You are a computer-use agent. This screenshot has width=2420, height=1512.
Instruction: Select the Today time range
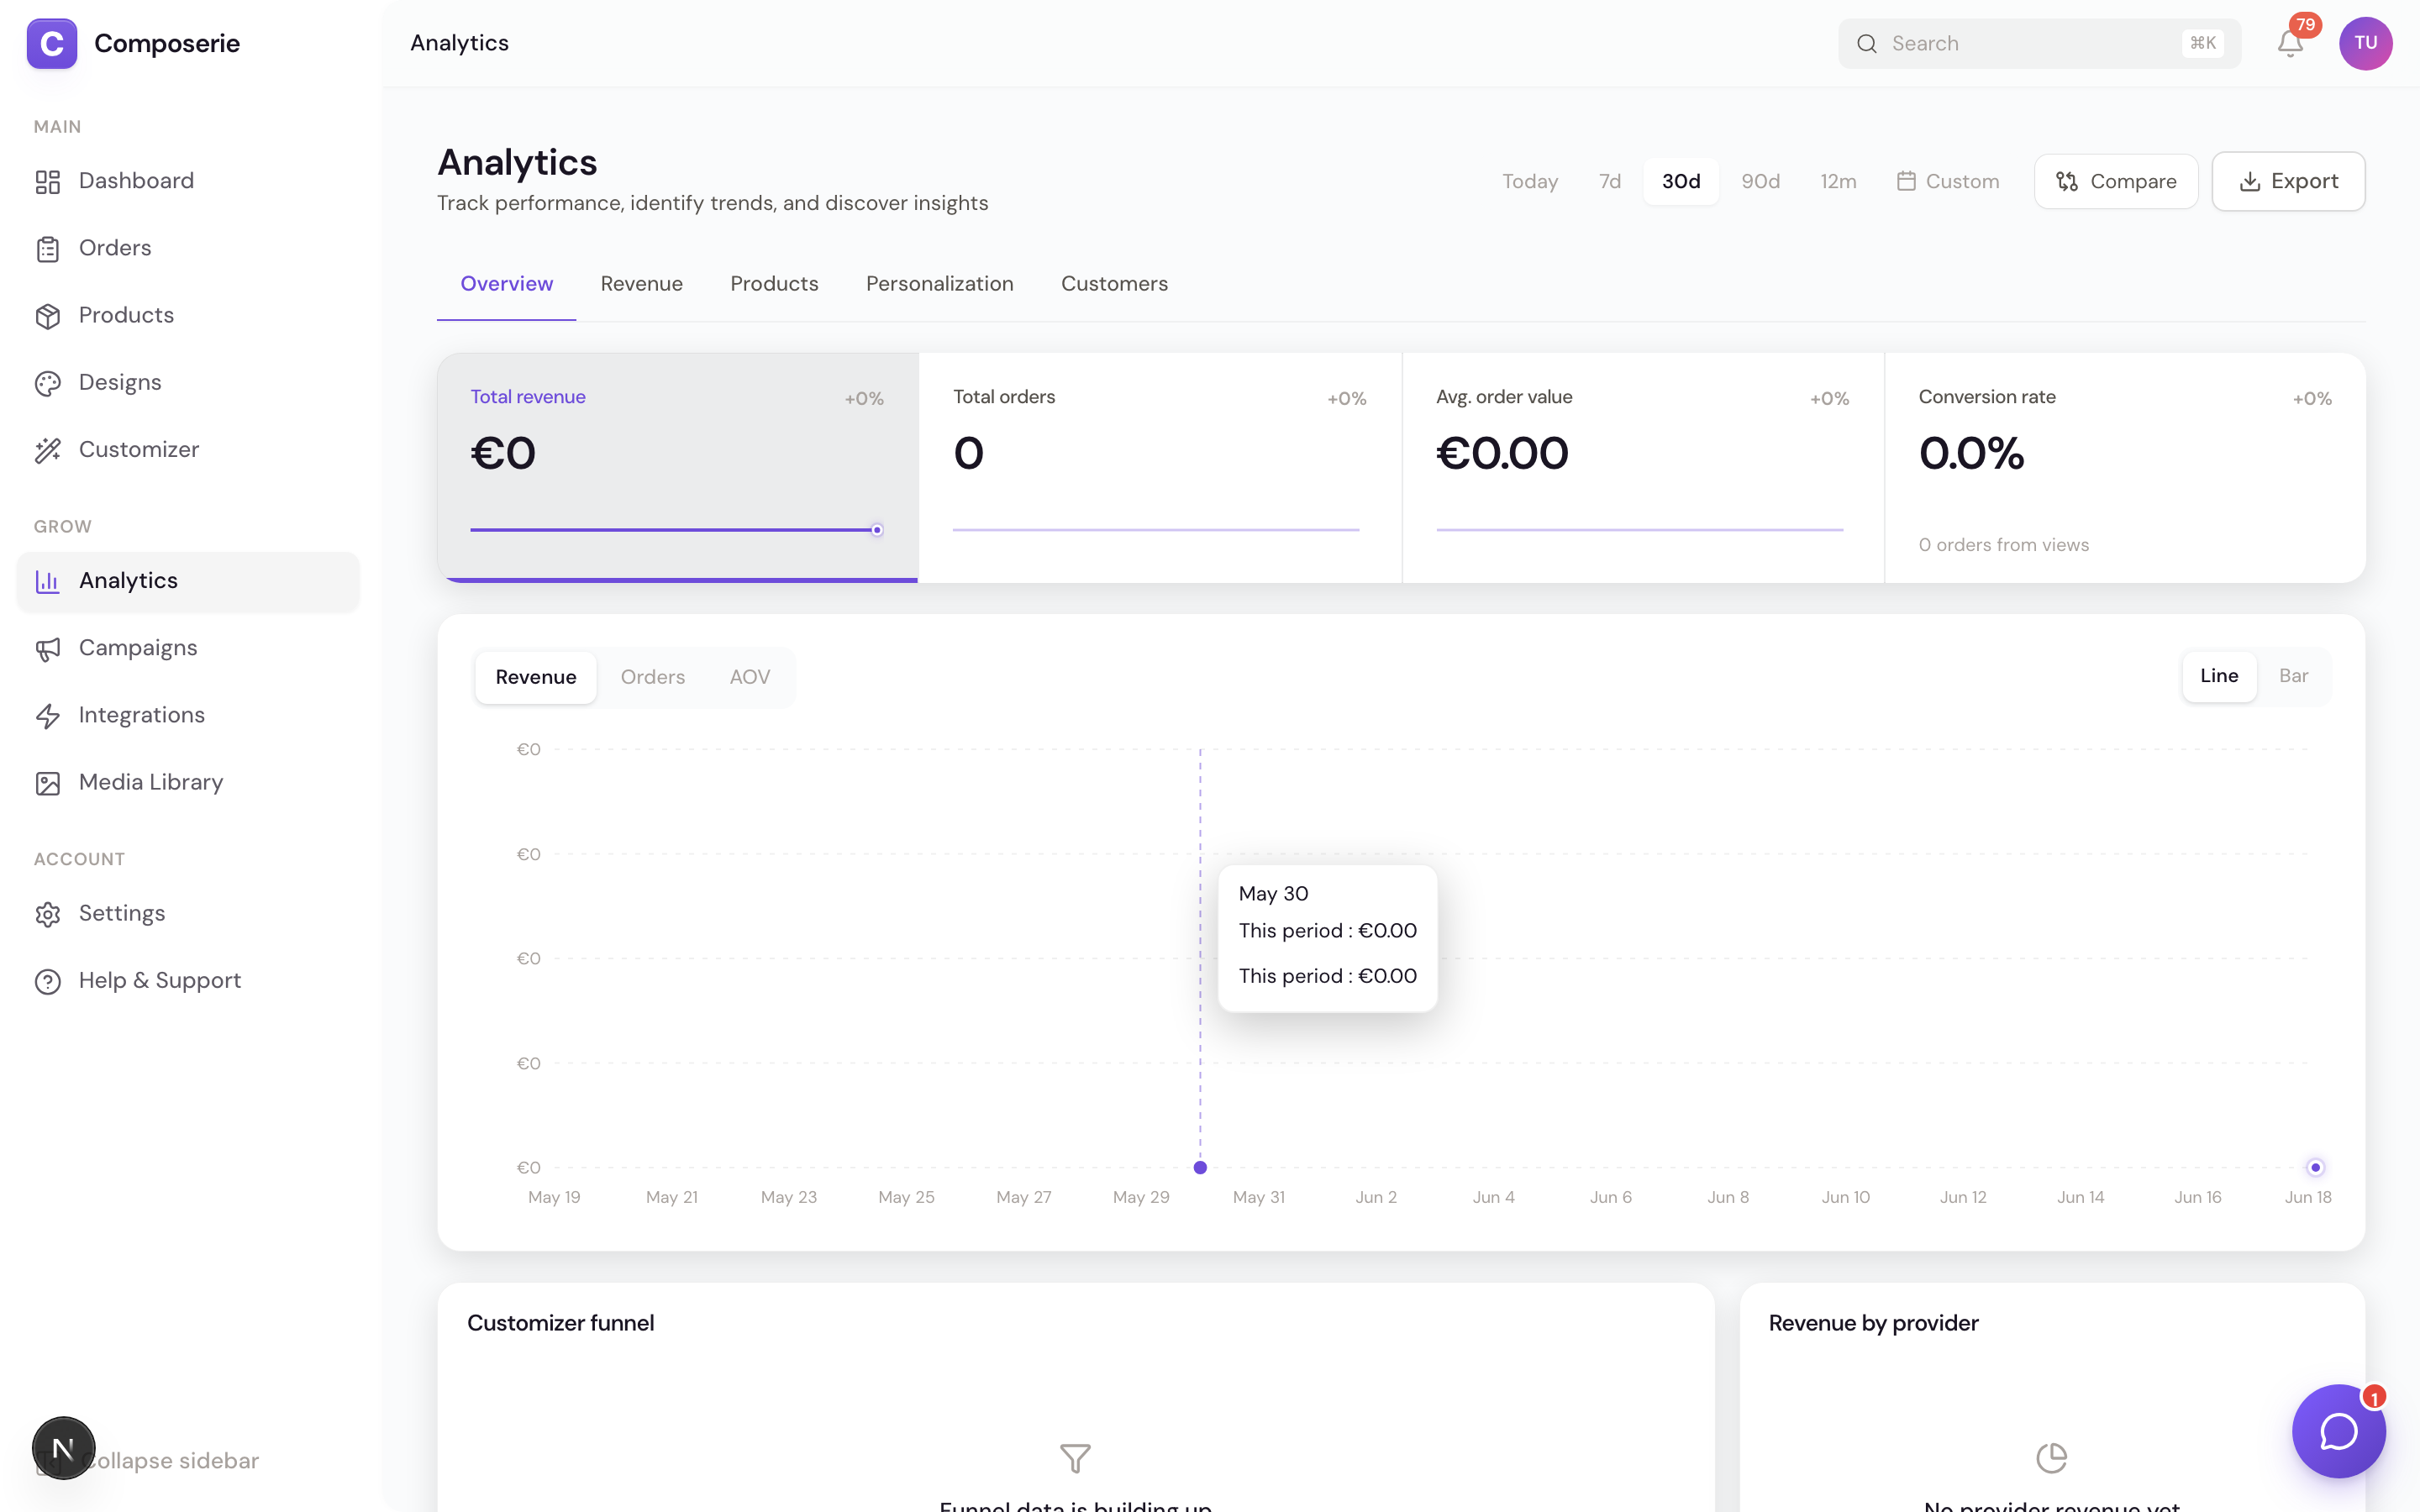(x=1530, y=181)
